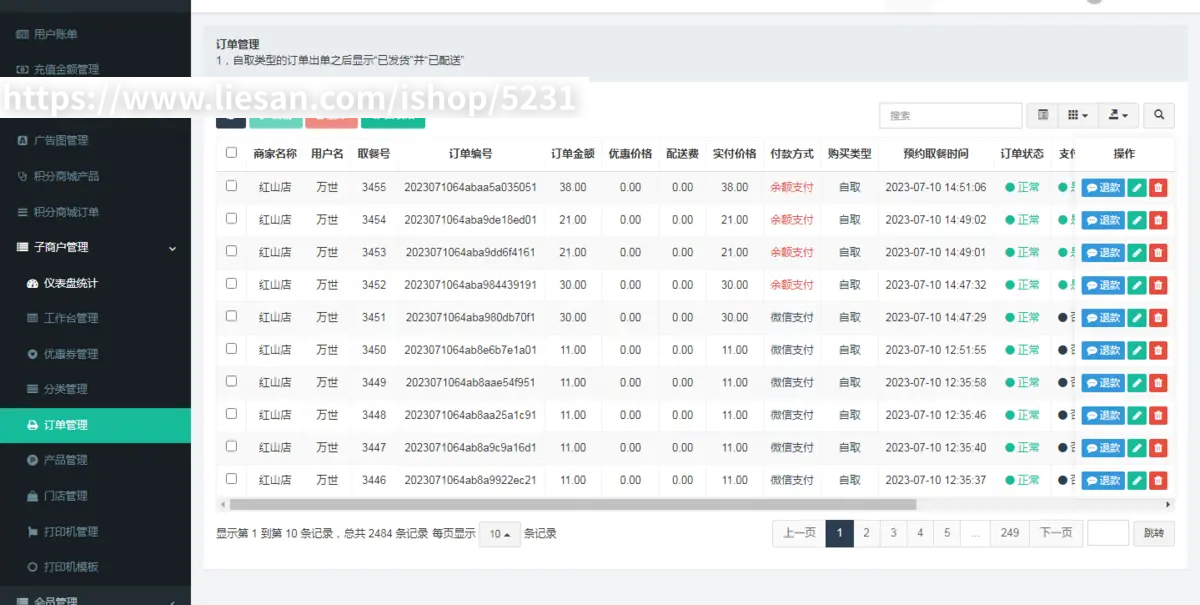Open 门店管理 in the sidebar

95,496
